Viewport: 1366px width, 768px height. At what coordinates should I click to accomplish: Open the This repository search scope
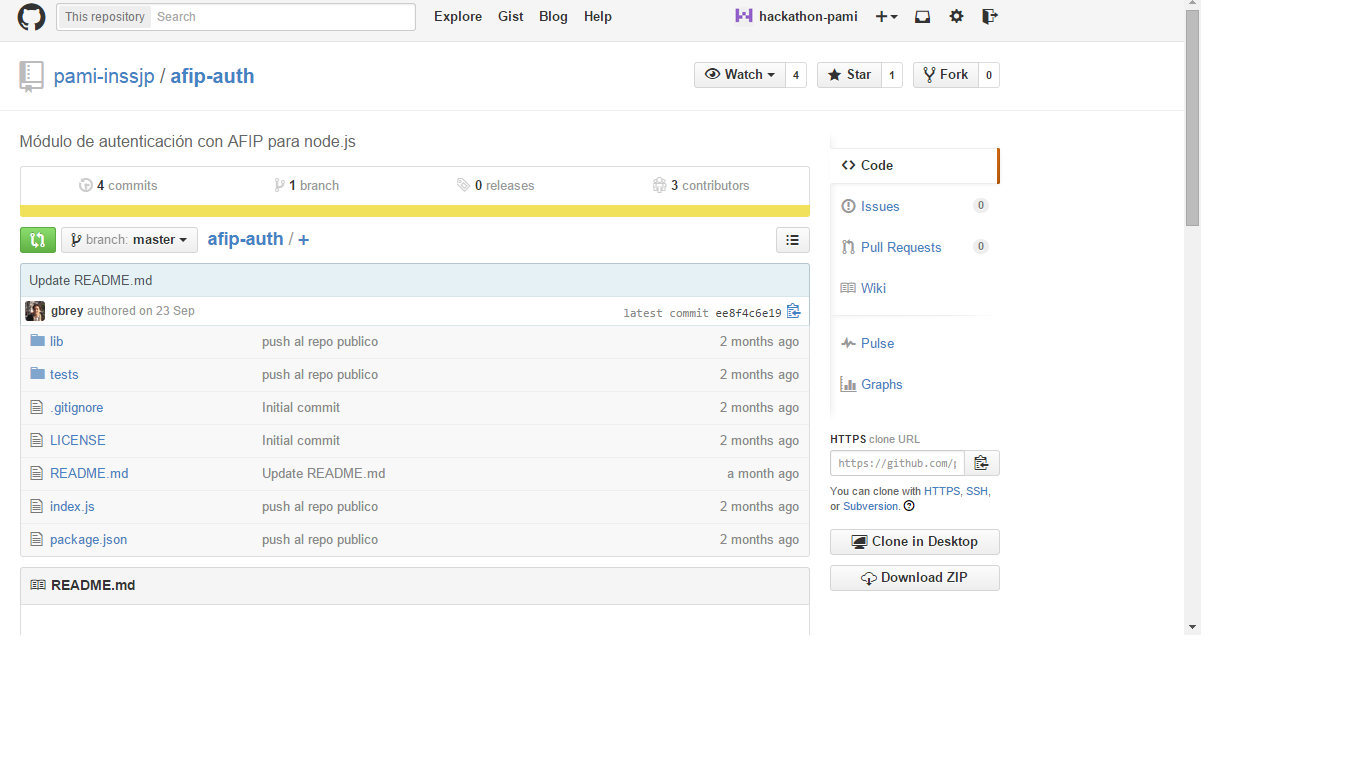tap(104, 17)
